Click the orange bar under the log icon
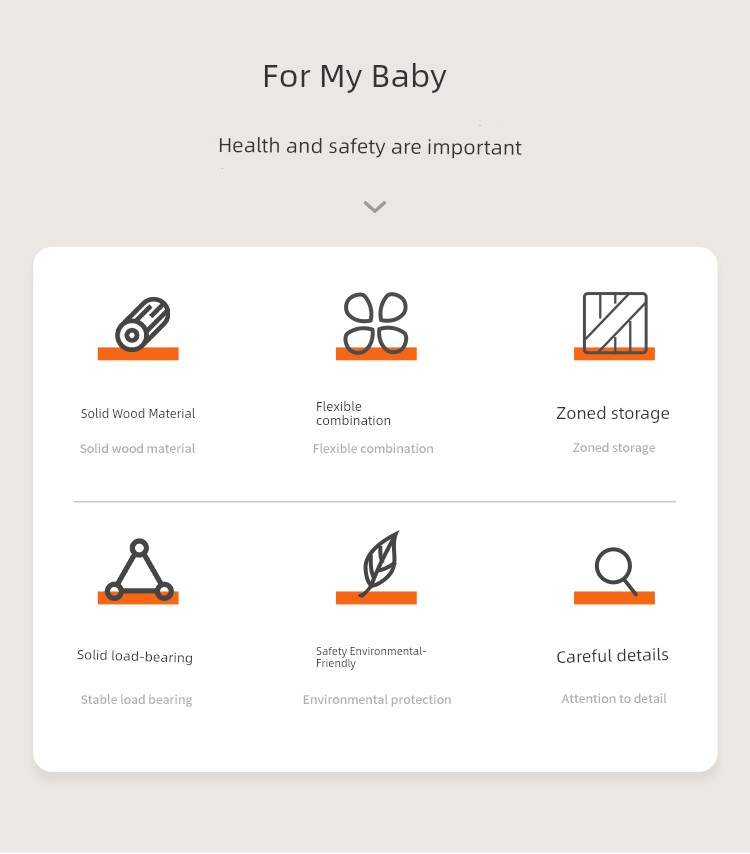Image resolution: width=750 pixels, height=854 pixels. point(138,353)
